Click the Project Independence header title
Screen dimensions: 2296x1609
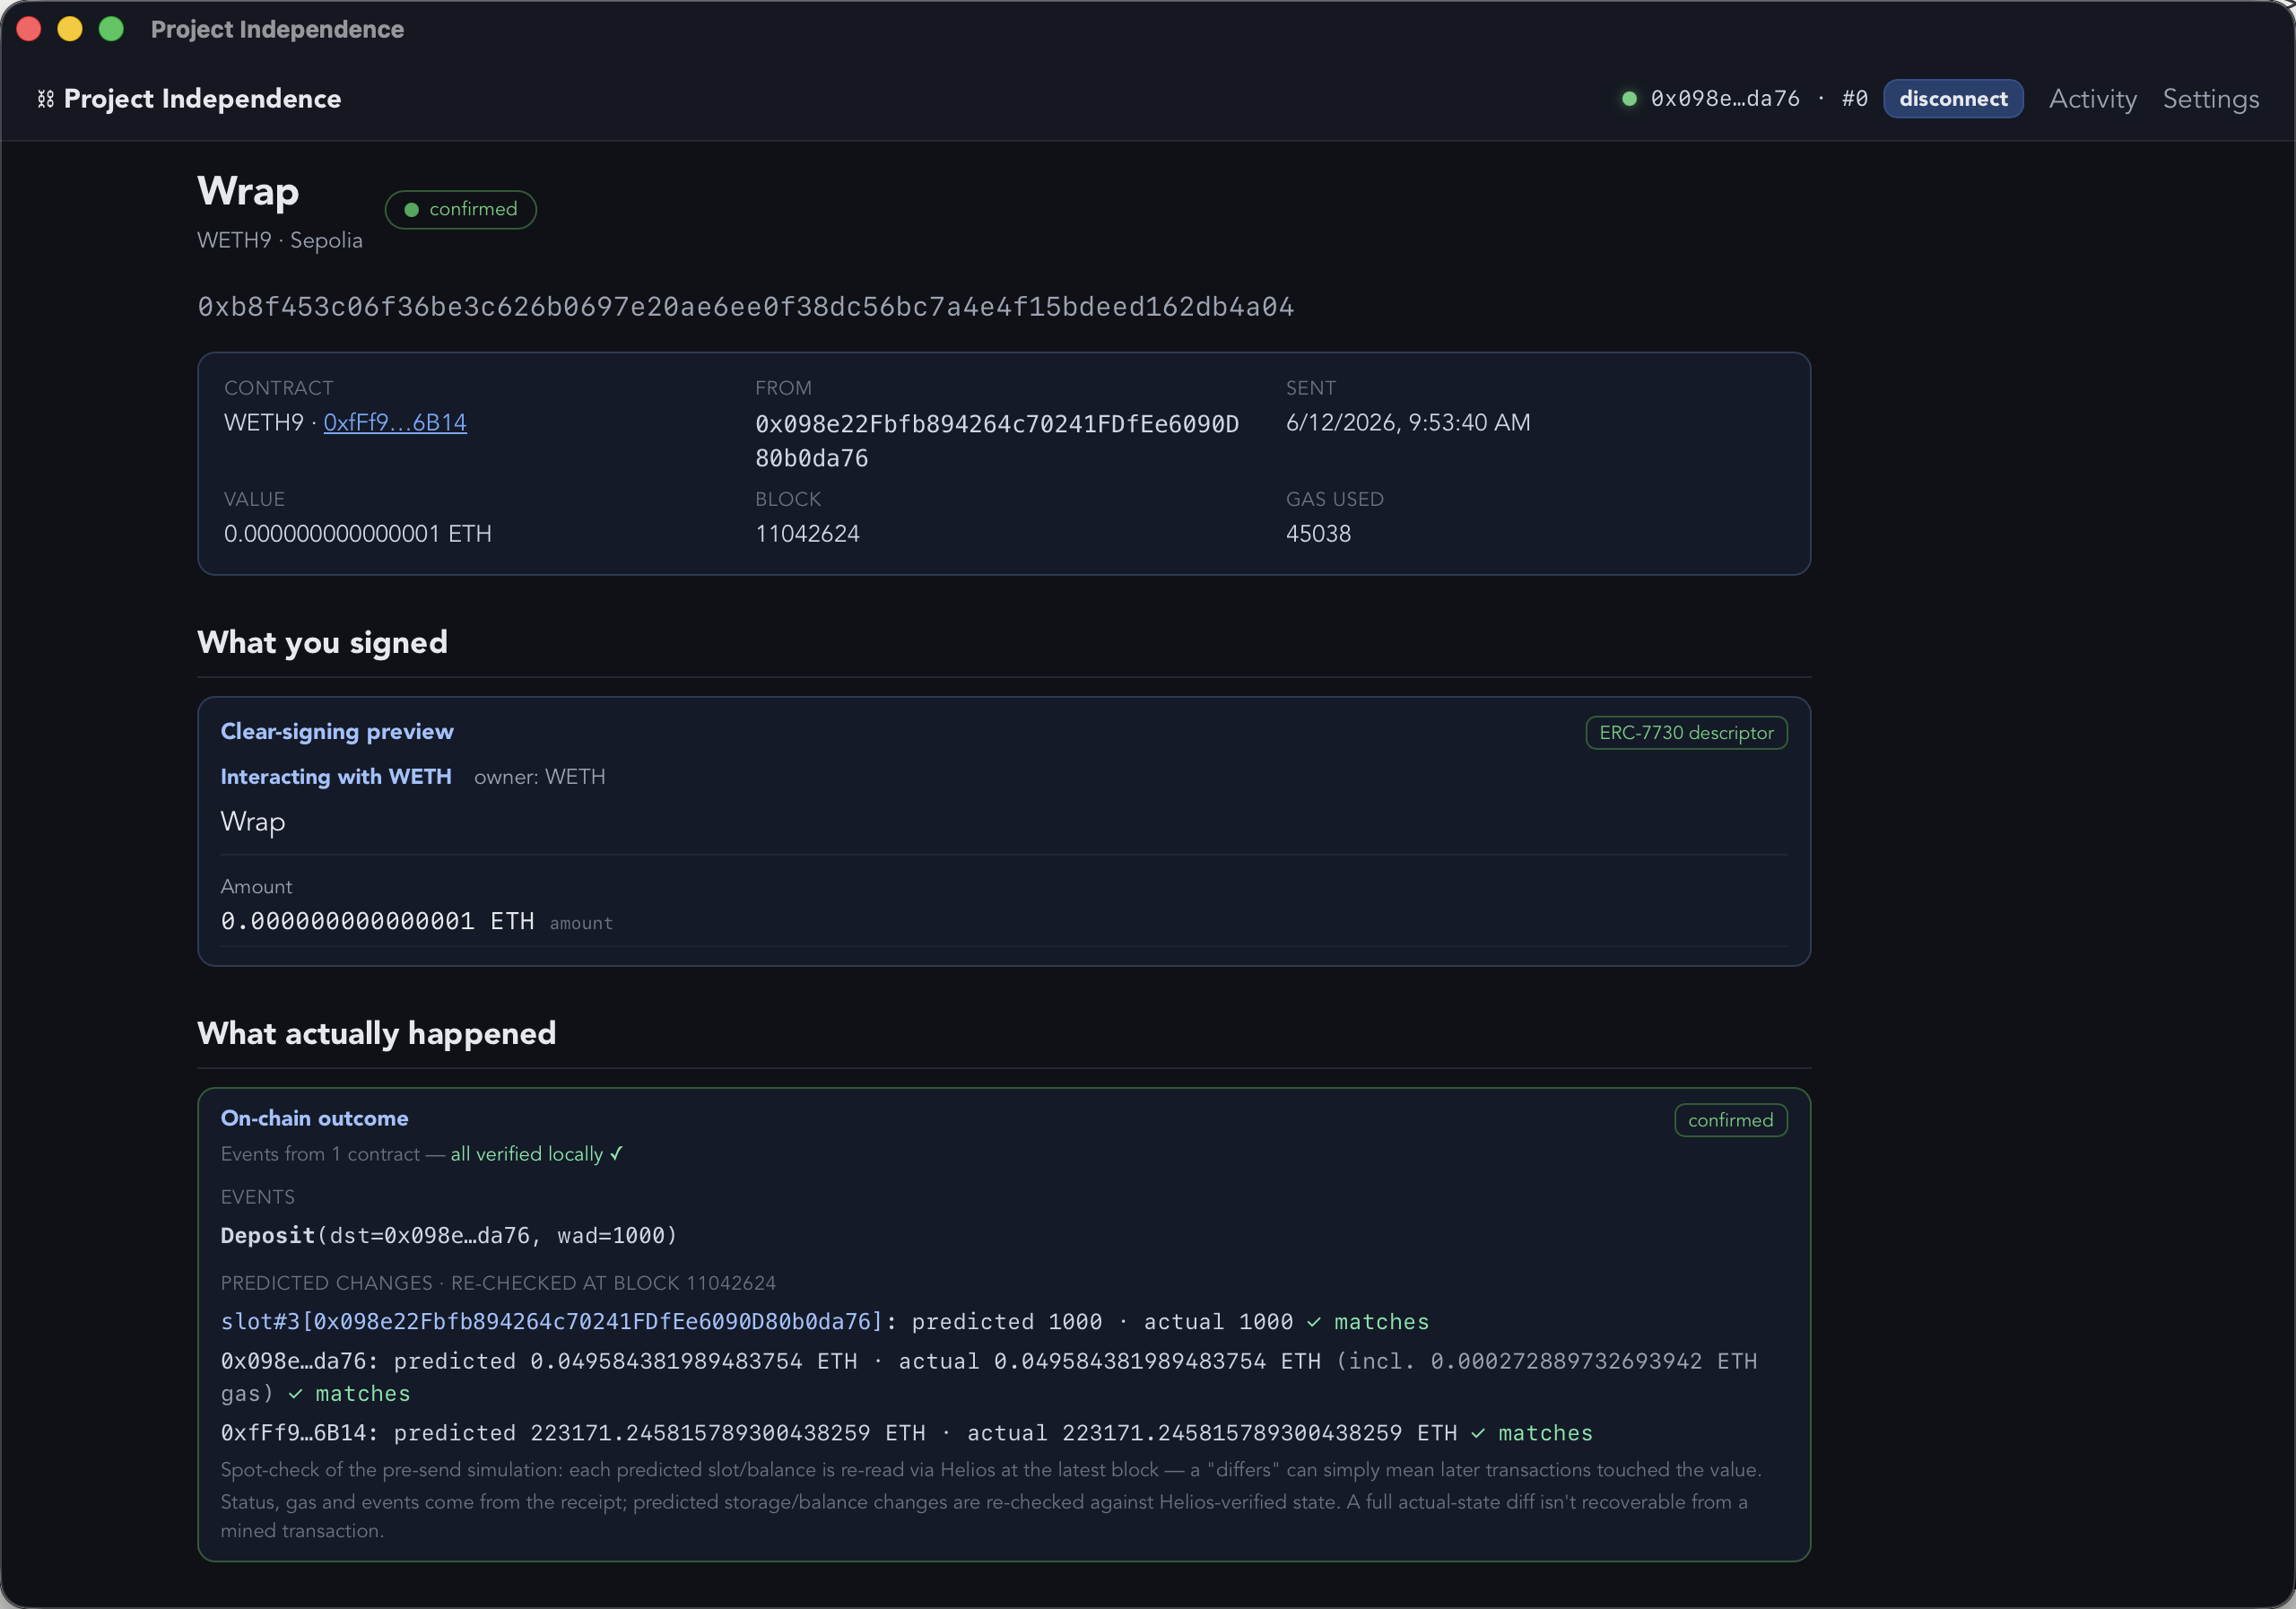202,99
